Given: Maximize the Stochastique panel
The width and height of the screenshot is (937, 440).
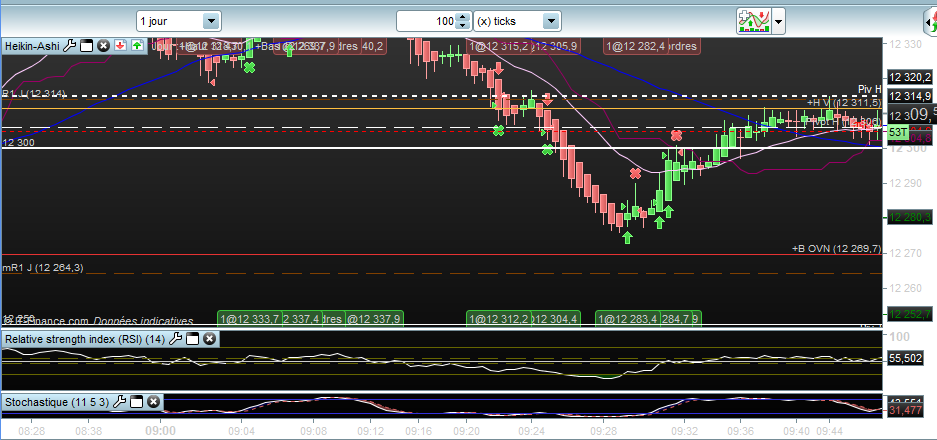Looking at the screenshot, I should pyautogui.click(x=136, y=402).
